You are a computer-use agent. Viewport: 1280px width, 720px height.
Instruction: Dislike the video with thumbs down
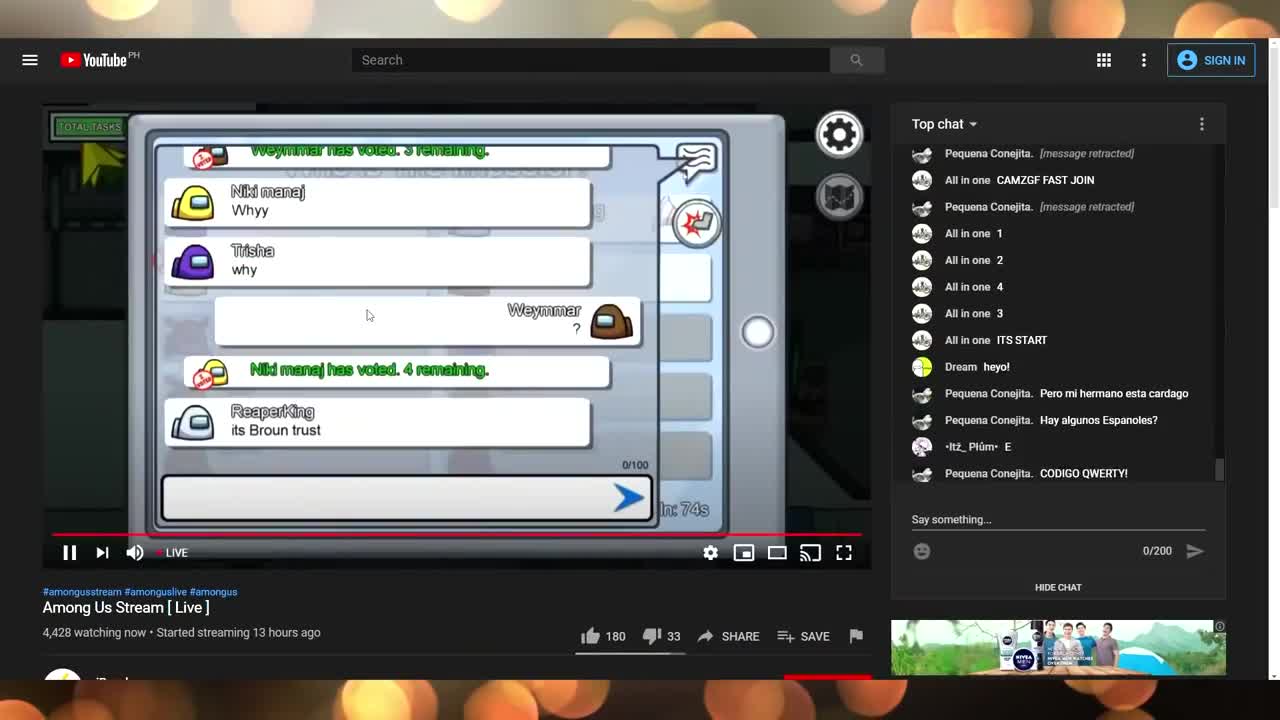coord(661,636)
